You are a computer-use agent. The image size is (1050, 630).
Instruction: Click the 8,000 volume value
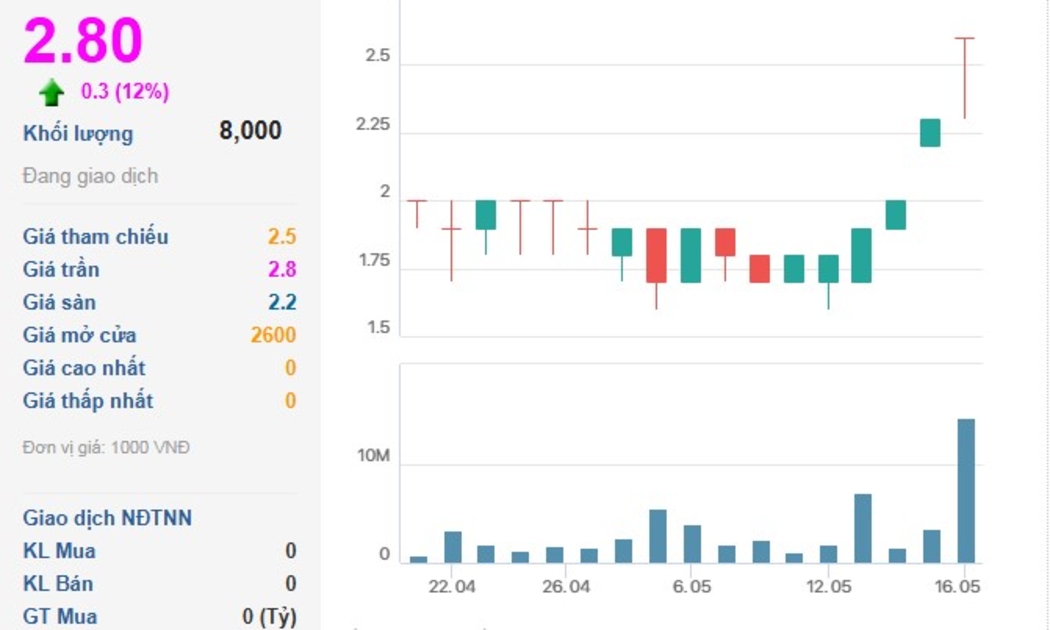(250, 131)
